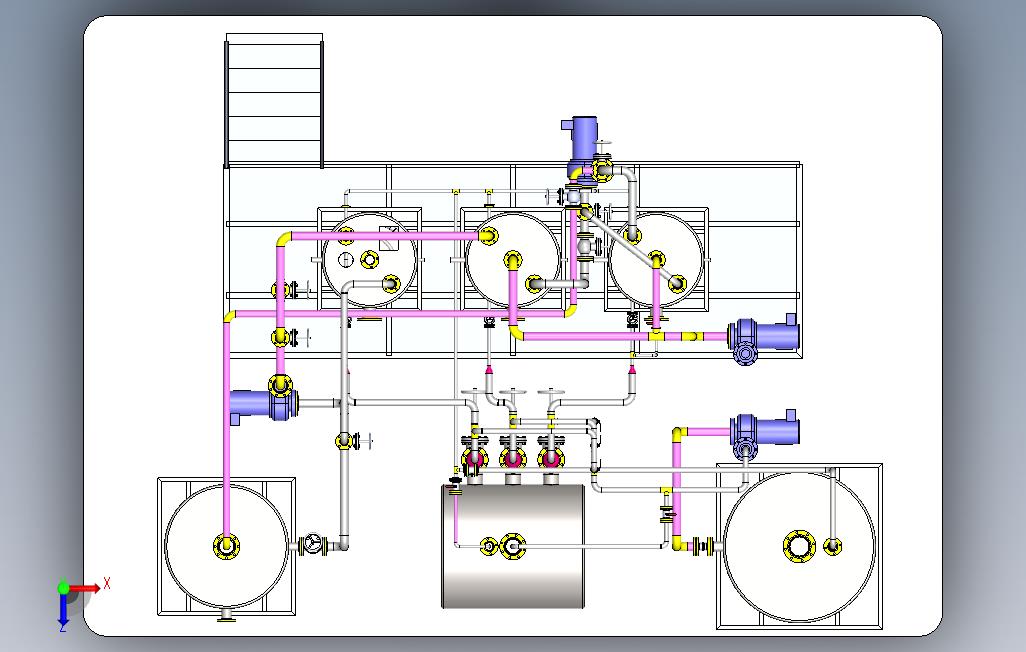Click the blue Z axis arrow of triad
1026x652 pixels.
tap(63, 609)
